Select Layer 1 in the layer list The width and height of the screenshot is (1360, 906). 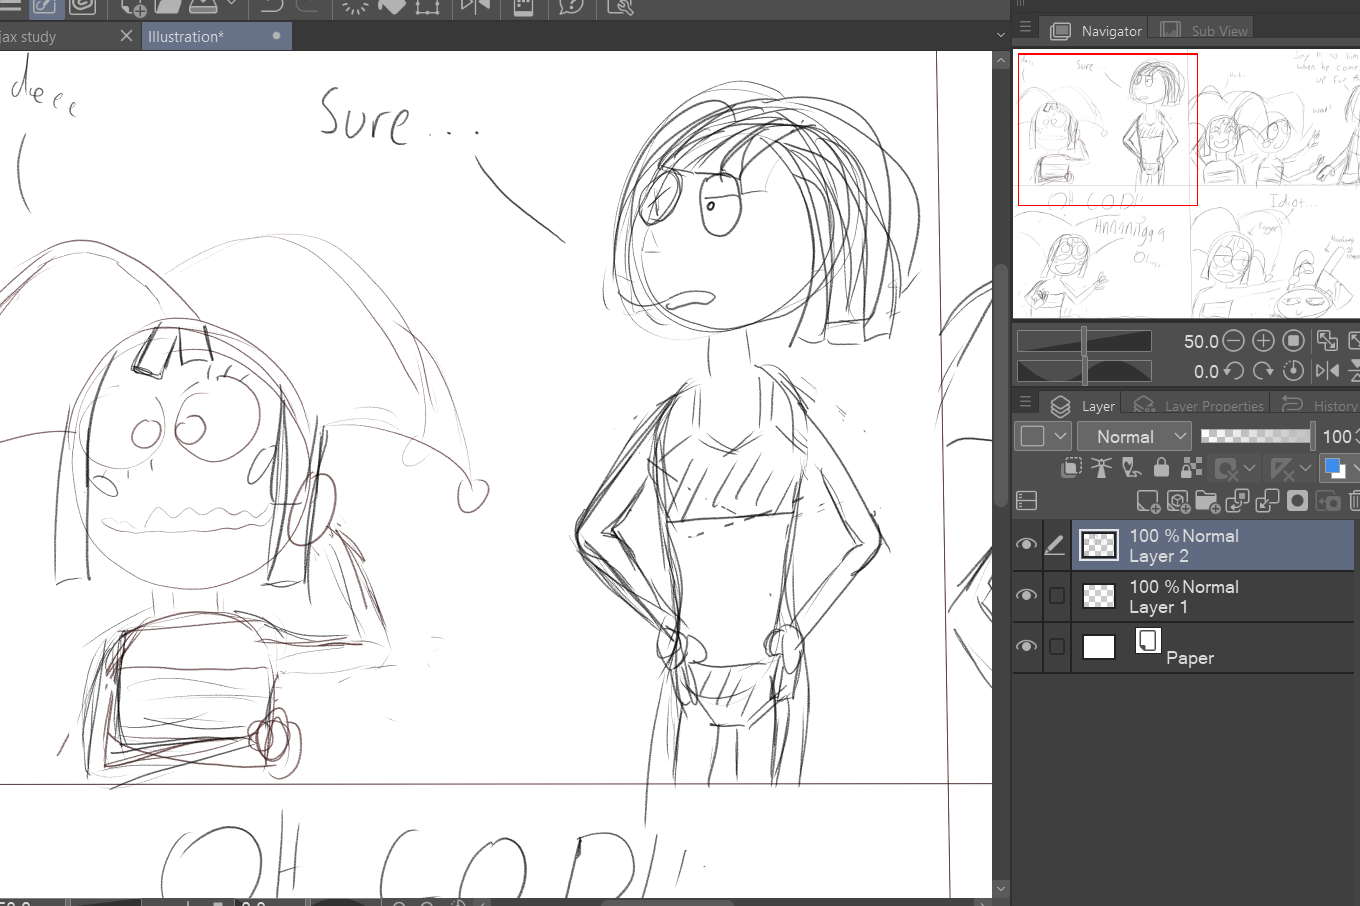tap(1213, 597)
